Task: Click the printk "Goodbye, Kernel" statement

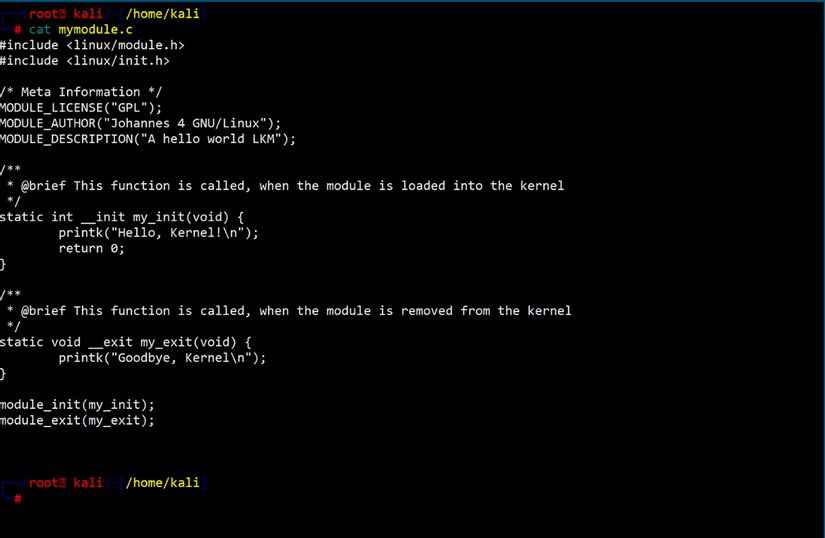Action: [x=162, y=358]
